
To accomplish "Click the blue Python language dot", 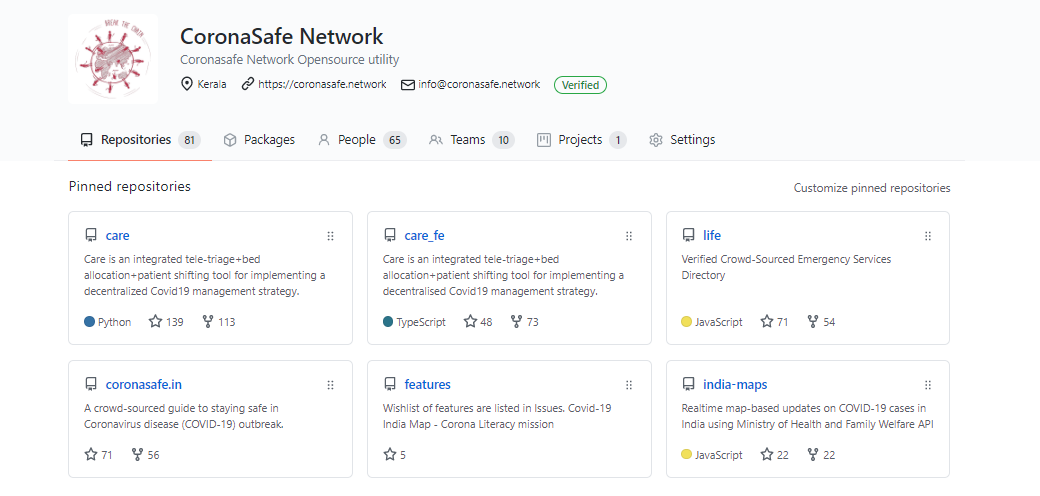I will pos(90,322).
